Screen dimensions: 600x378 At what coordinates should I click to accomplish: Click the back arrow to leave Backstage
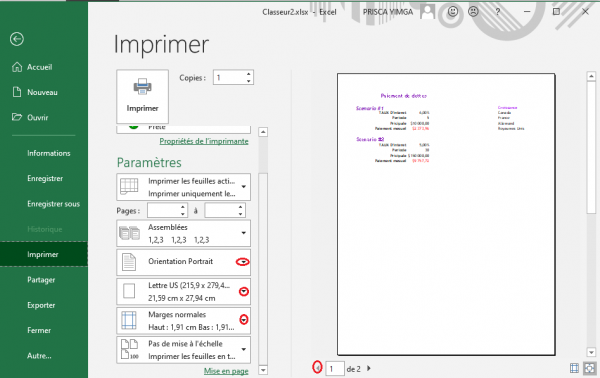[x=17, y=39]
